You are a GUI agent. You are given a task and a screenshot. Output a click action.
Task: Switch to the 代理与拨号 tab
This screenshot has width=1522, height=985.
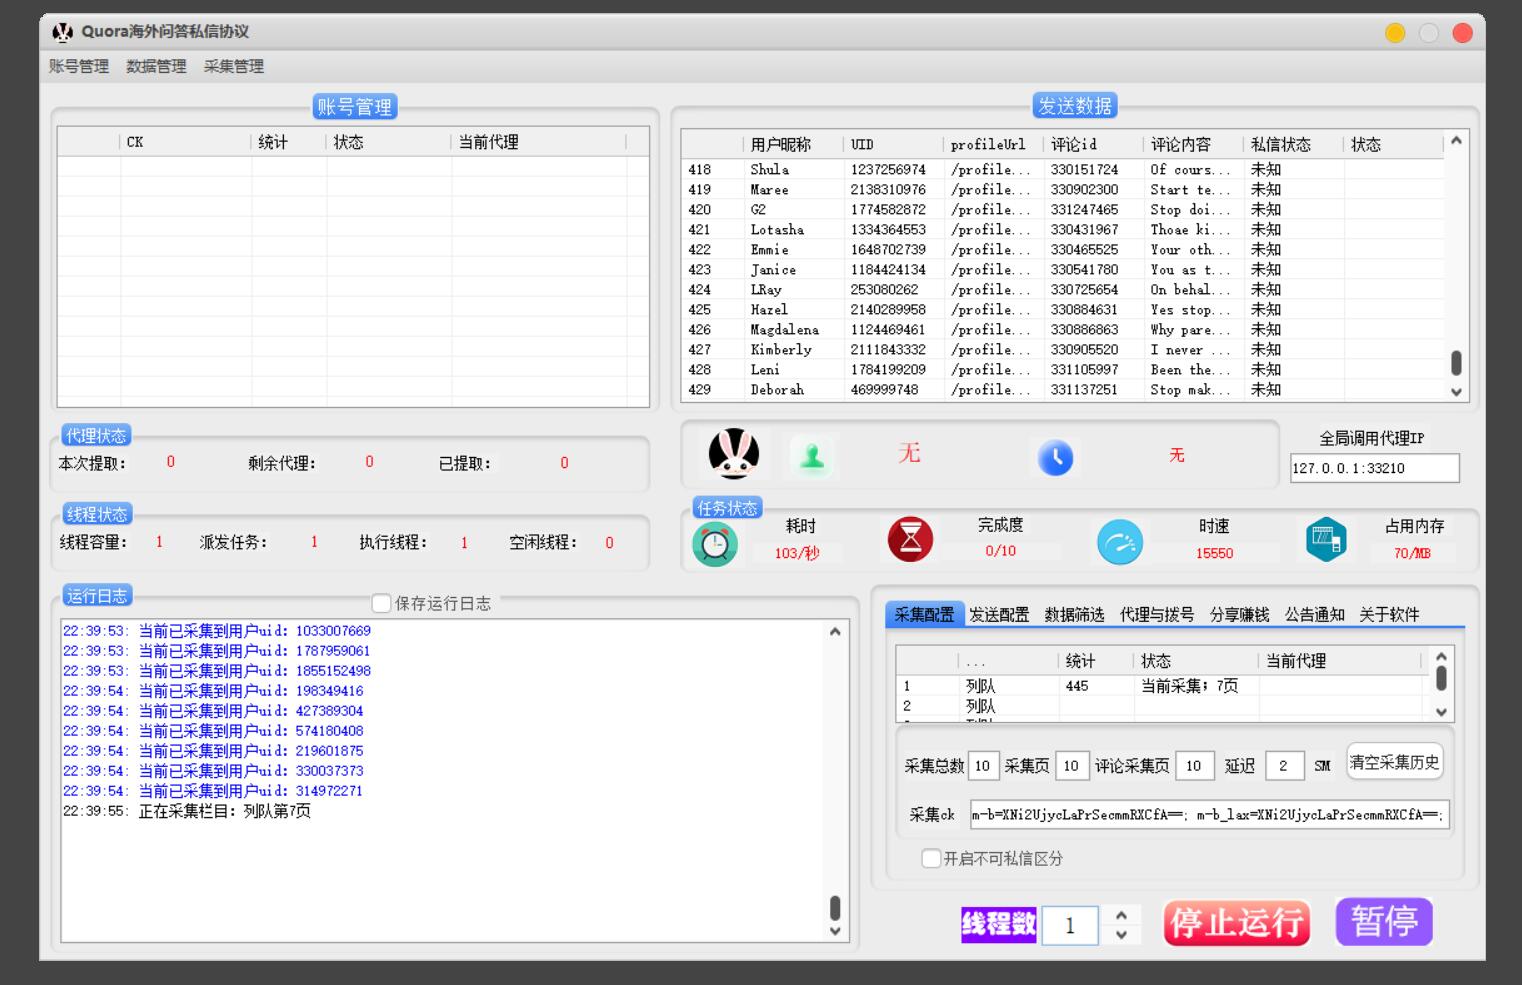click(x=1156, y=614)
